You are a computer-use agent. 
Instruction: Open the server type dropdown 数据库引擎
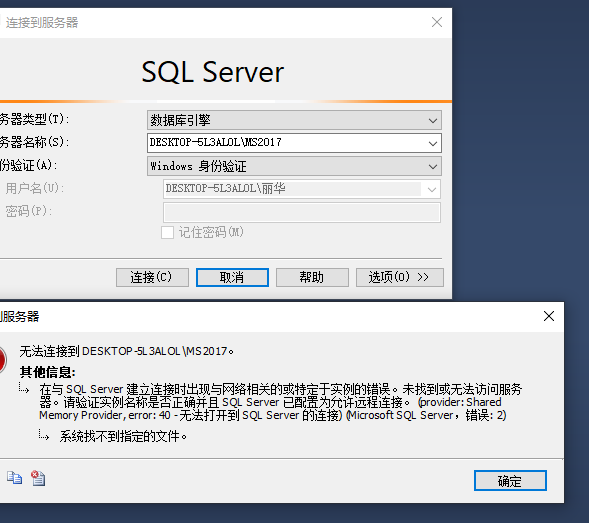(x=294, y=120)
